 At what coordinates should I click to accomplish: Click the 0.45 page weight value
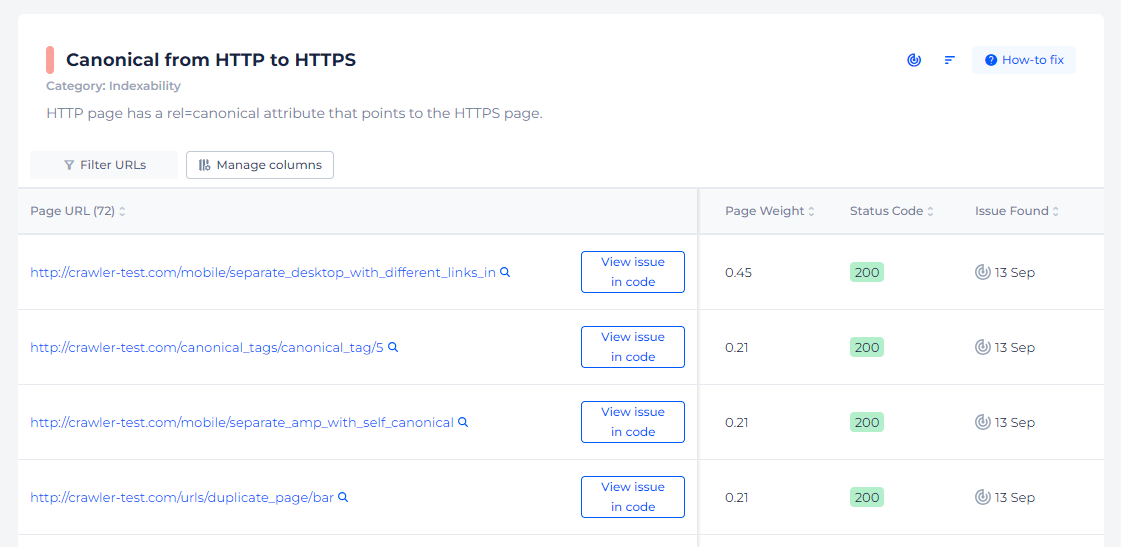tap(739, 272)
